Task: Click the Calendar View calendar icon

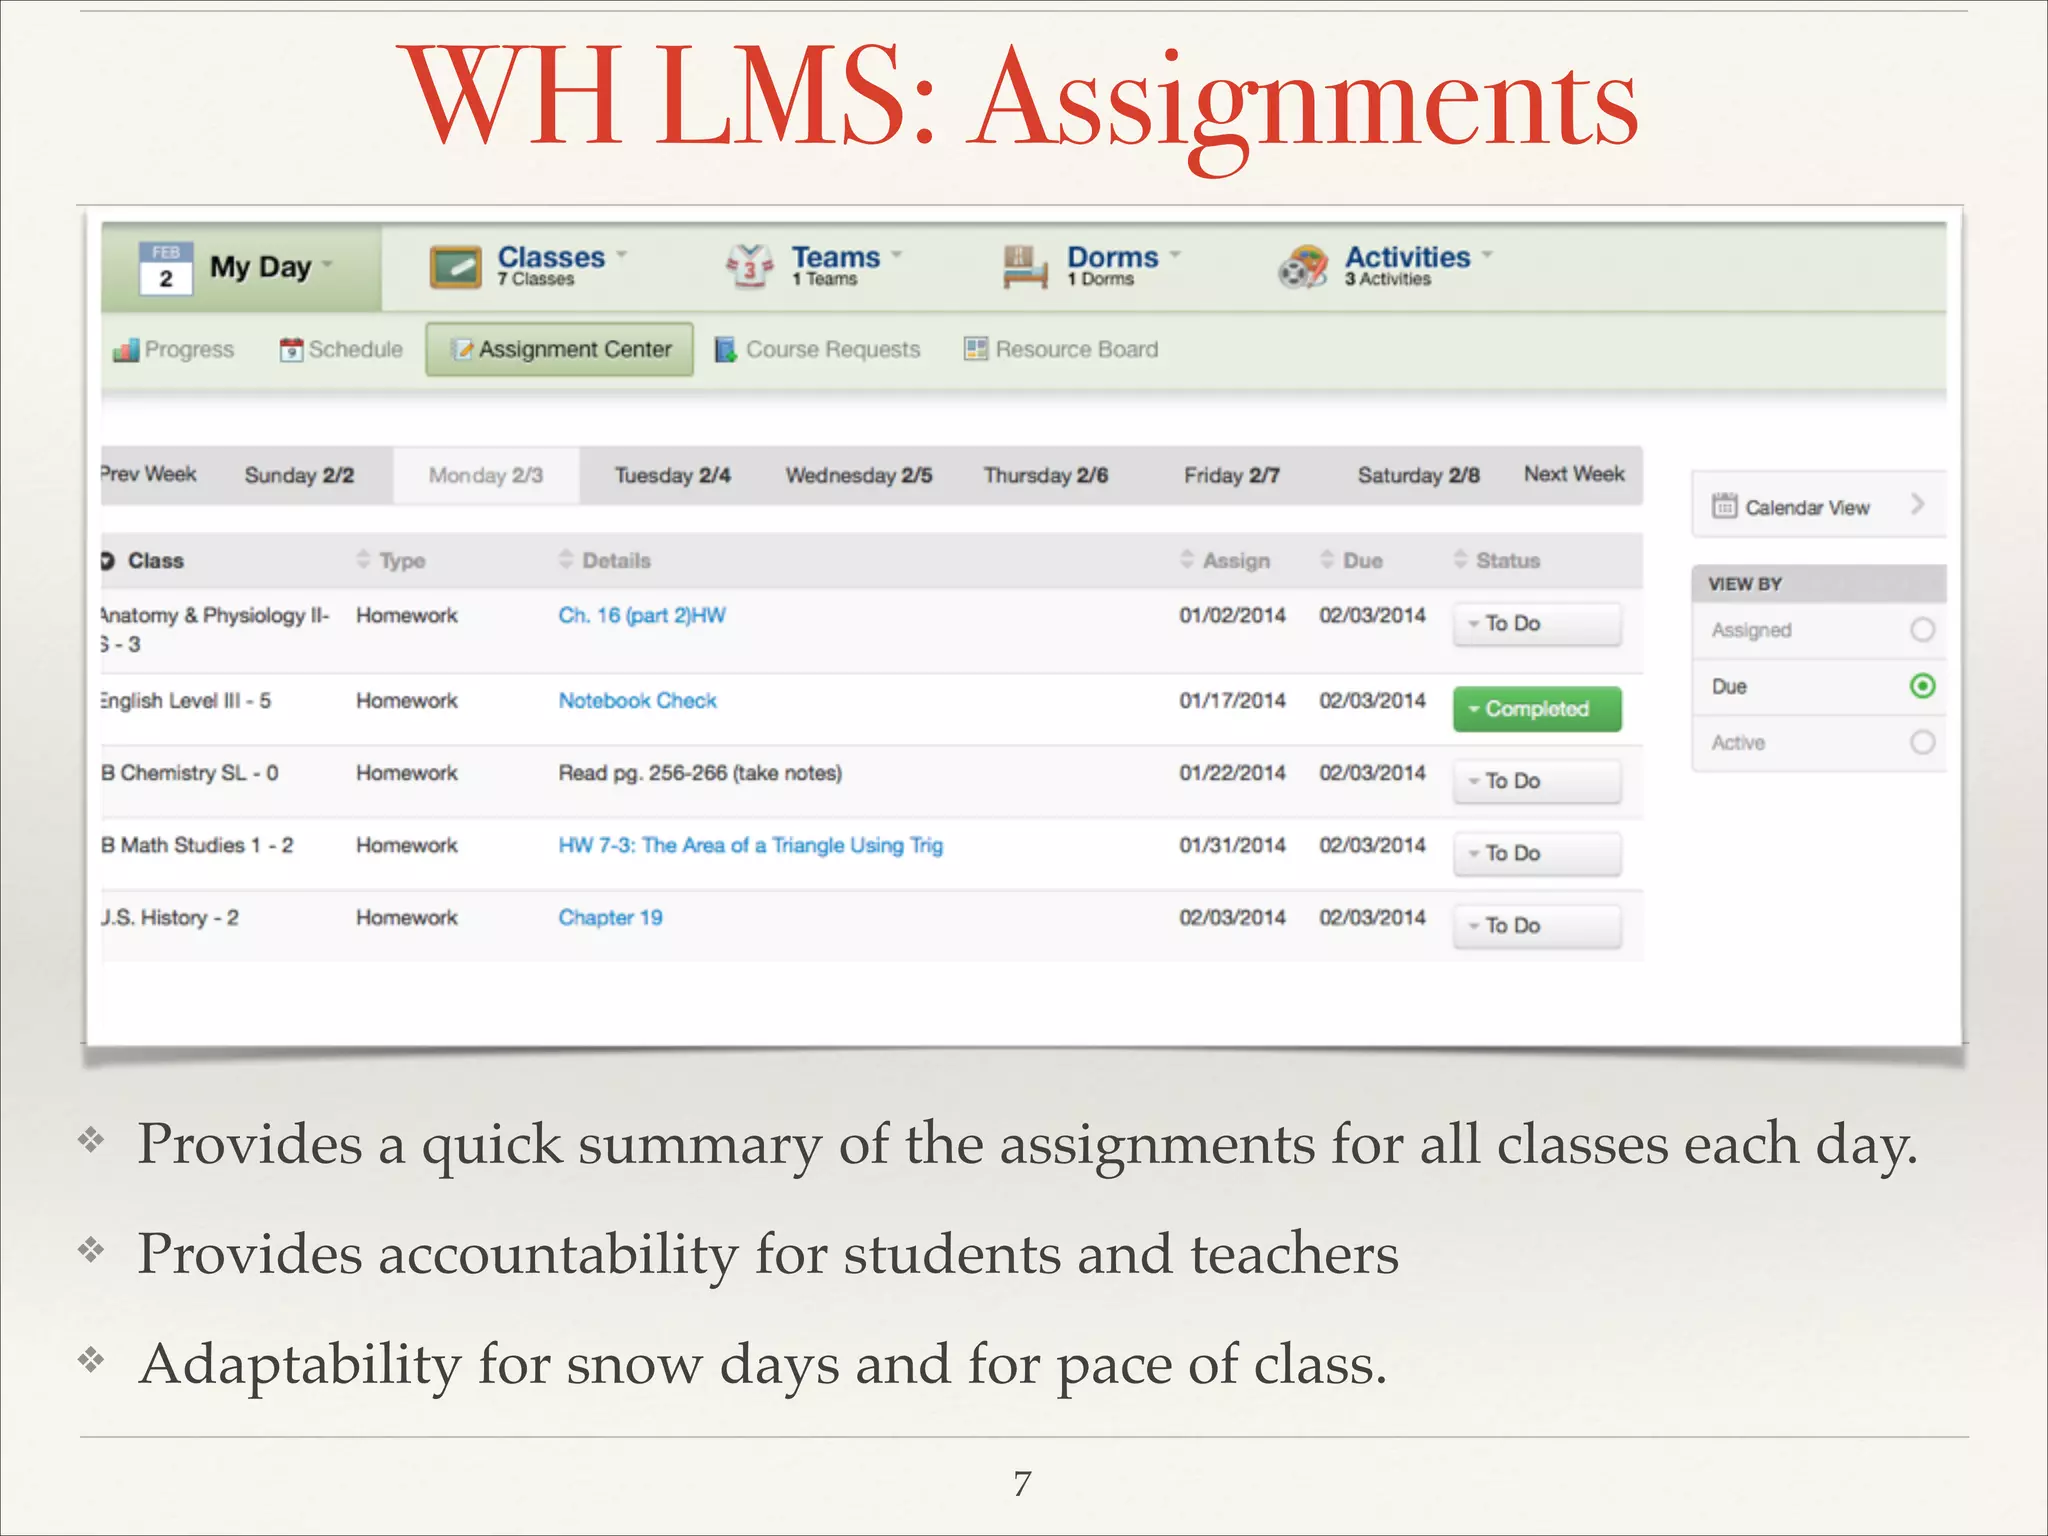Action: pyautogui.click(x=1724, y=507)
